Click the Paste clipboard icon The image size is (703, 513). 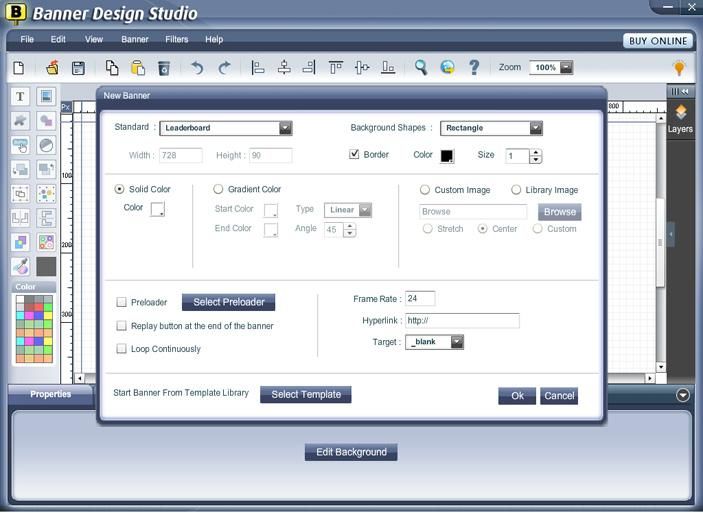138,68
